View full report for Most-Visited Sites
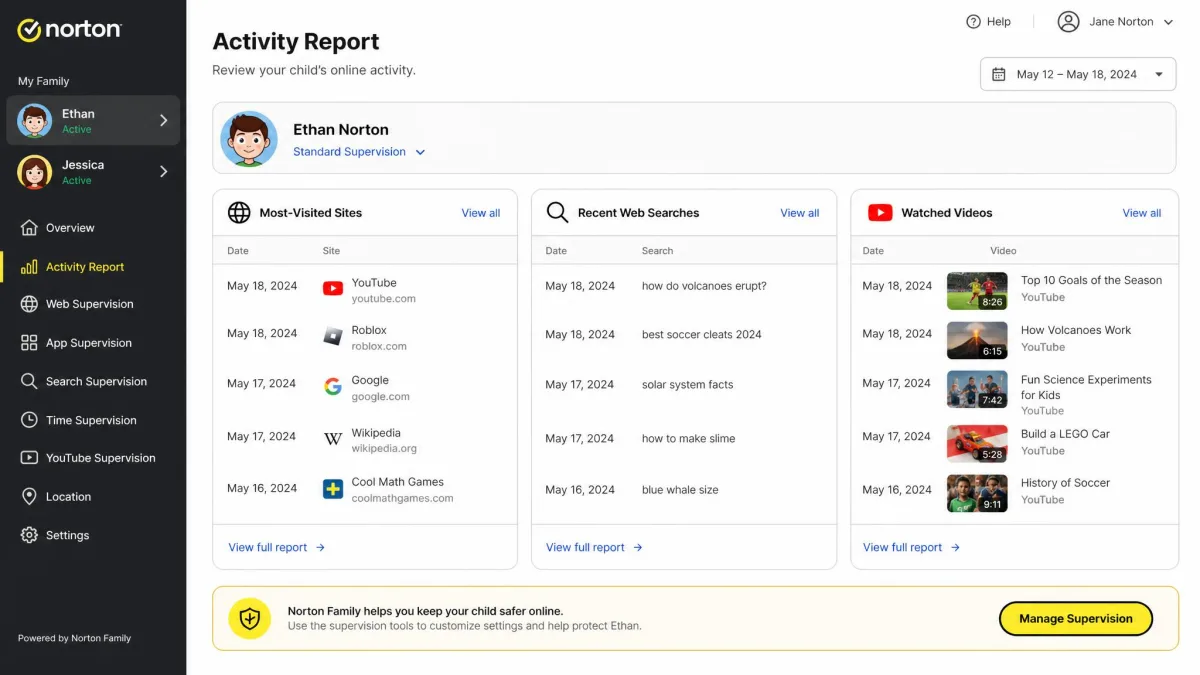This screenshot has width=1200, height=675. click(277, 547)
